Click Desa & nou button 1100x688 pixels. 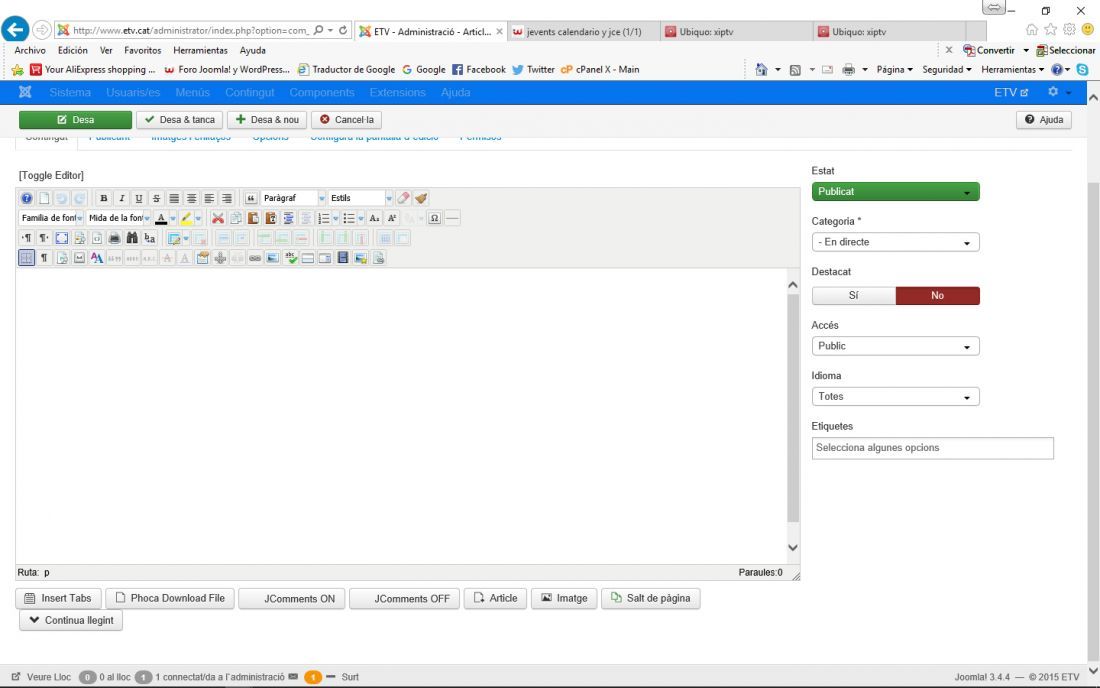click(267, 120)
